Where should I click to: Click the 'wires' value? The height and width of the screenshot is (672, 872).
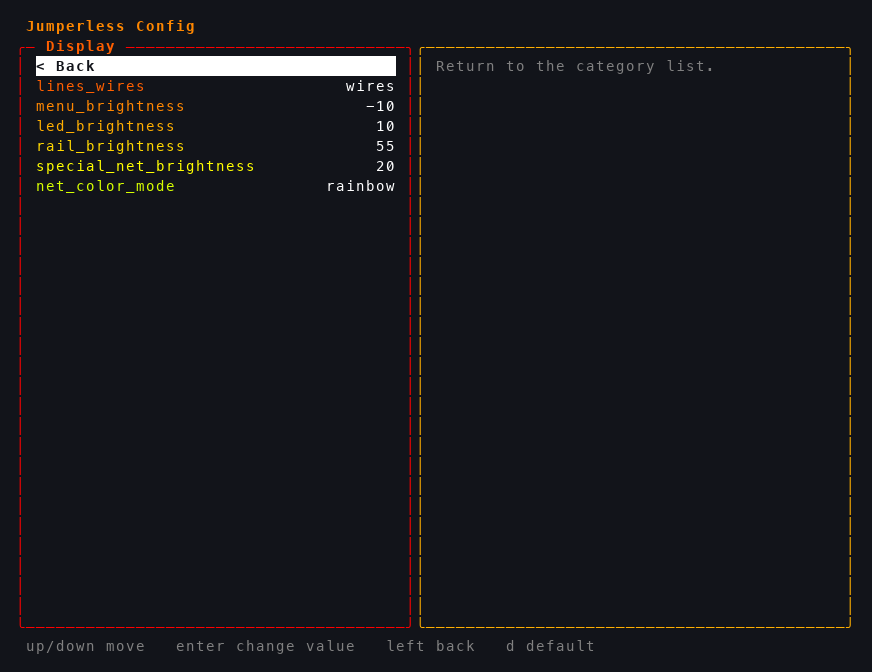pyautogui.click(x=370, y=86)
